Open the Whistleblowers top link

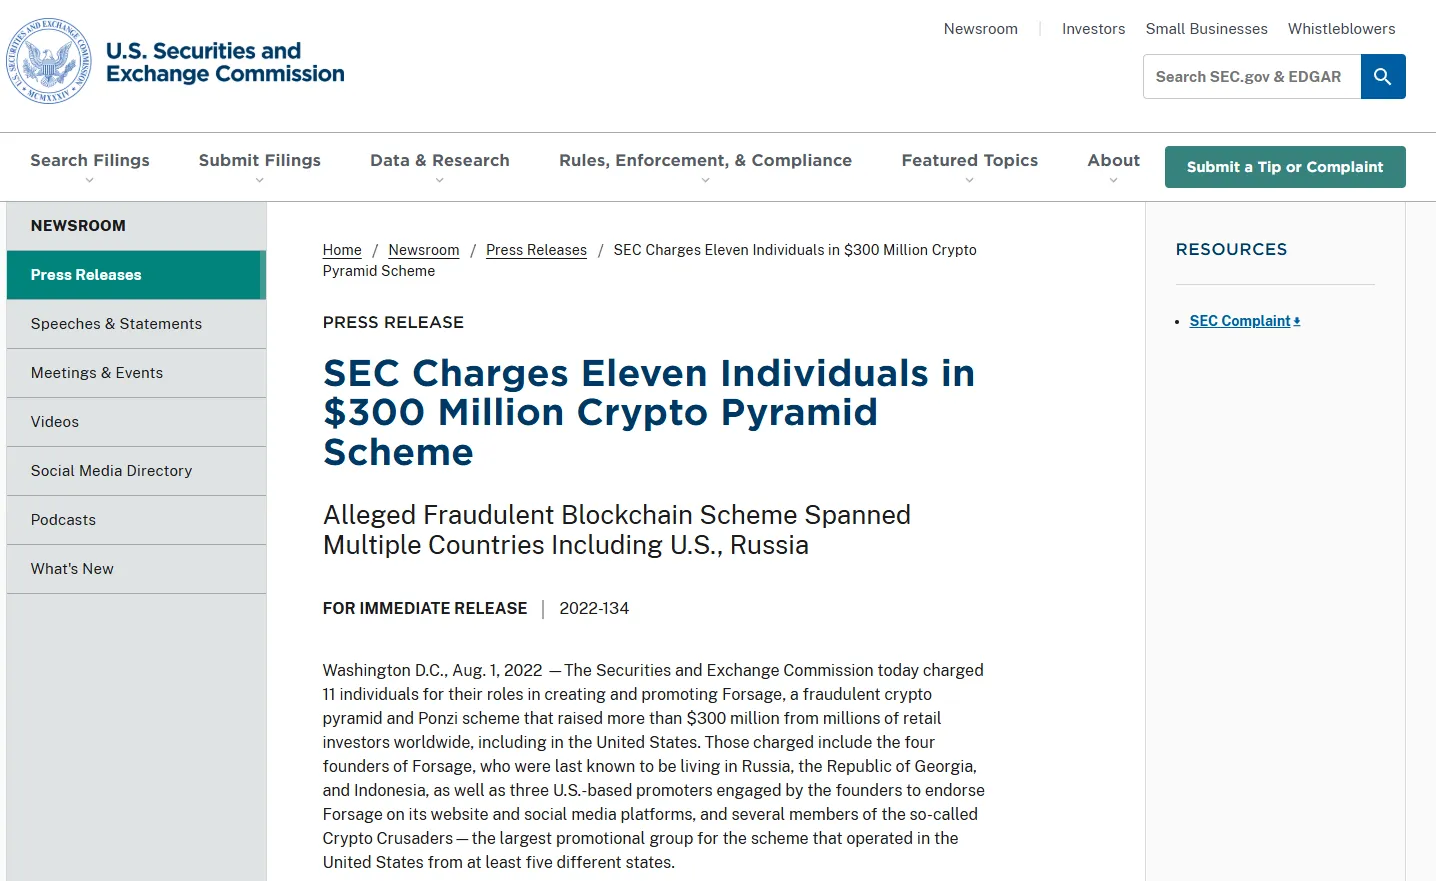[1341, 29]
